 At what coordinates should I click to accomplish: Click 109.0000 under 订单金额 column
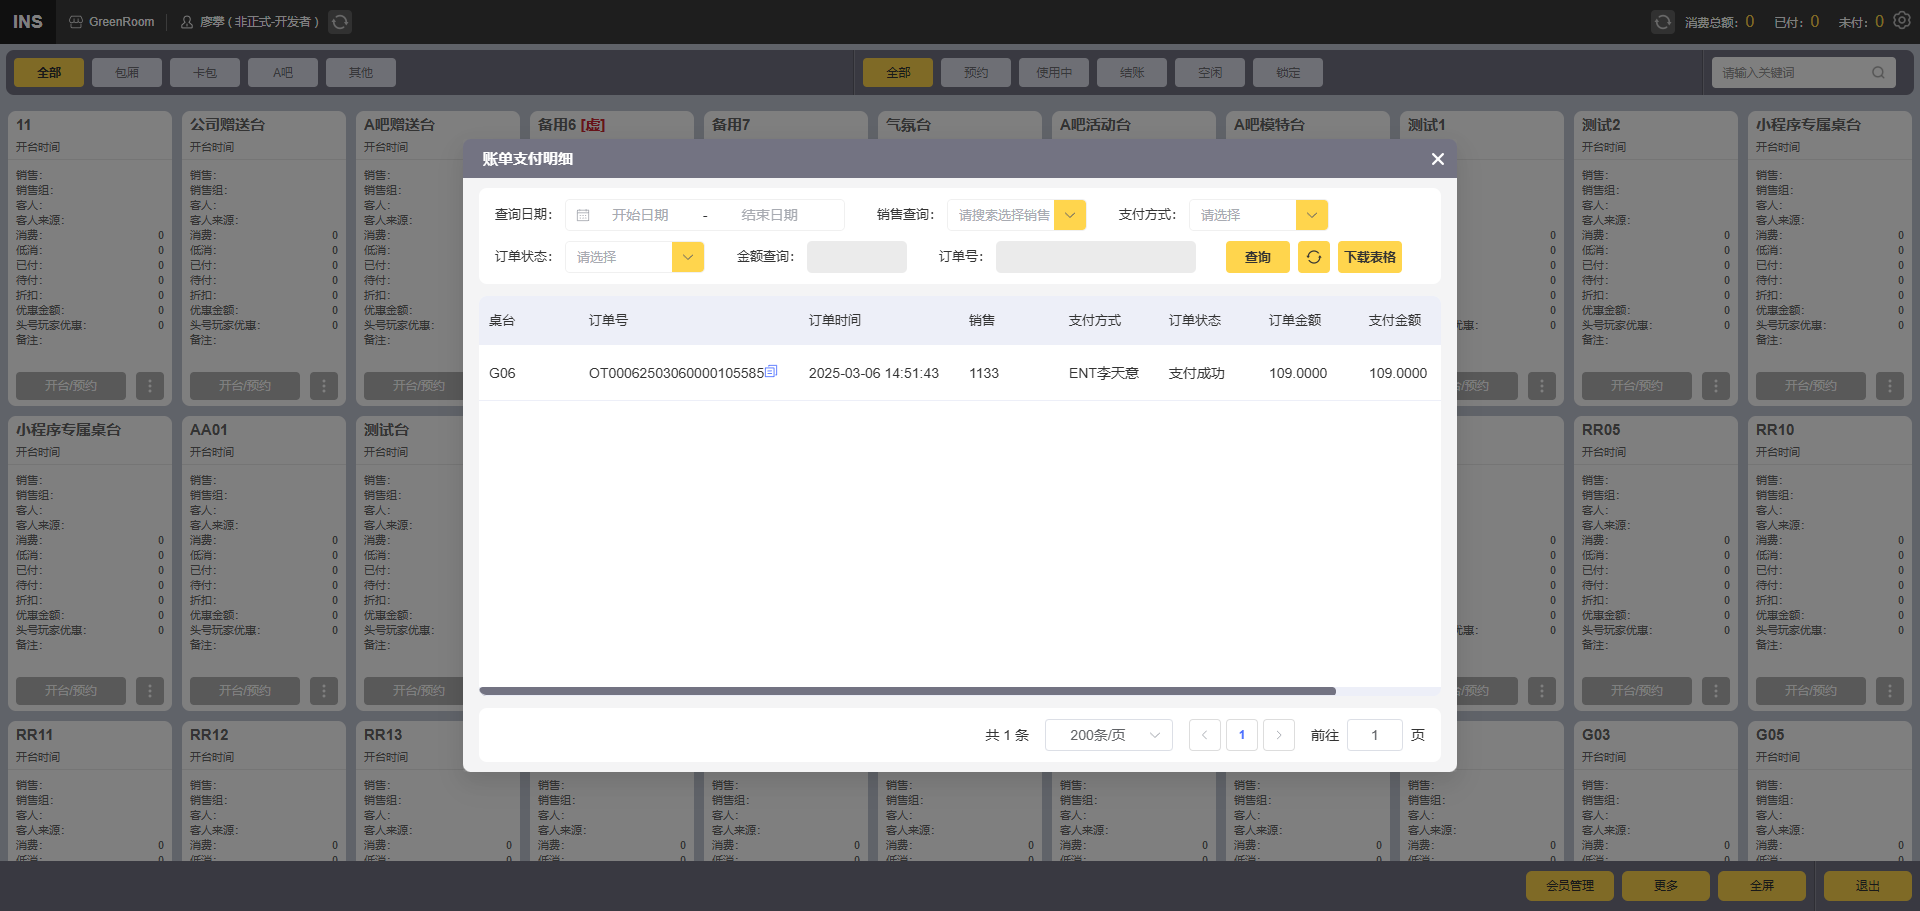pyautogui.click(x=1298, y=373)
